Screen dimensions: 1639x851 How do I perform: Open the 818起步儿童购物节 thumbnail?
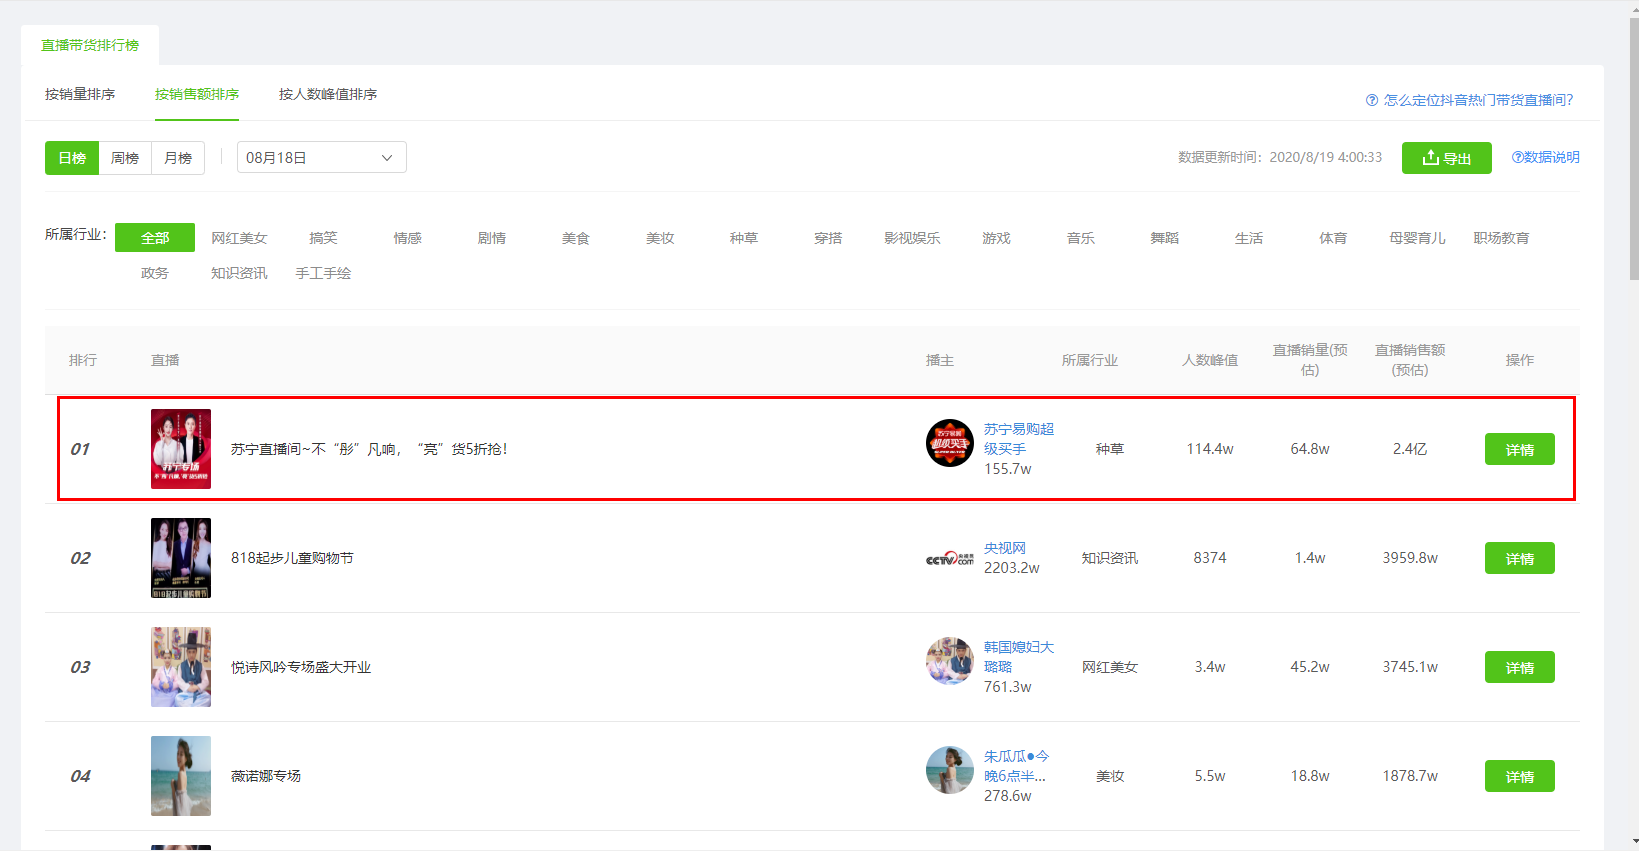(181, 558)
